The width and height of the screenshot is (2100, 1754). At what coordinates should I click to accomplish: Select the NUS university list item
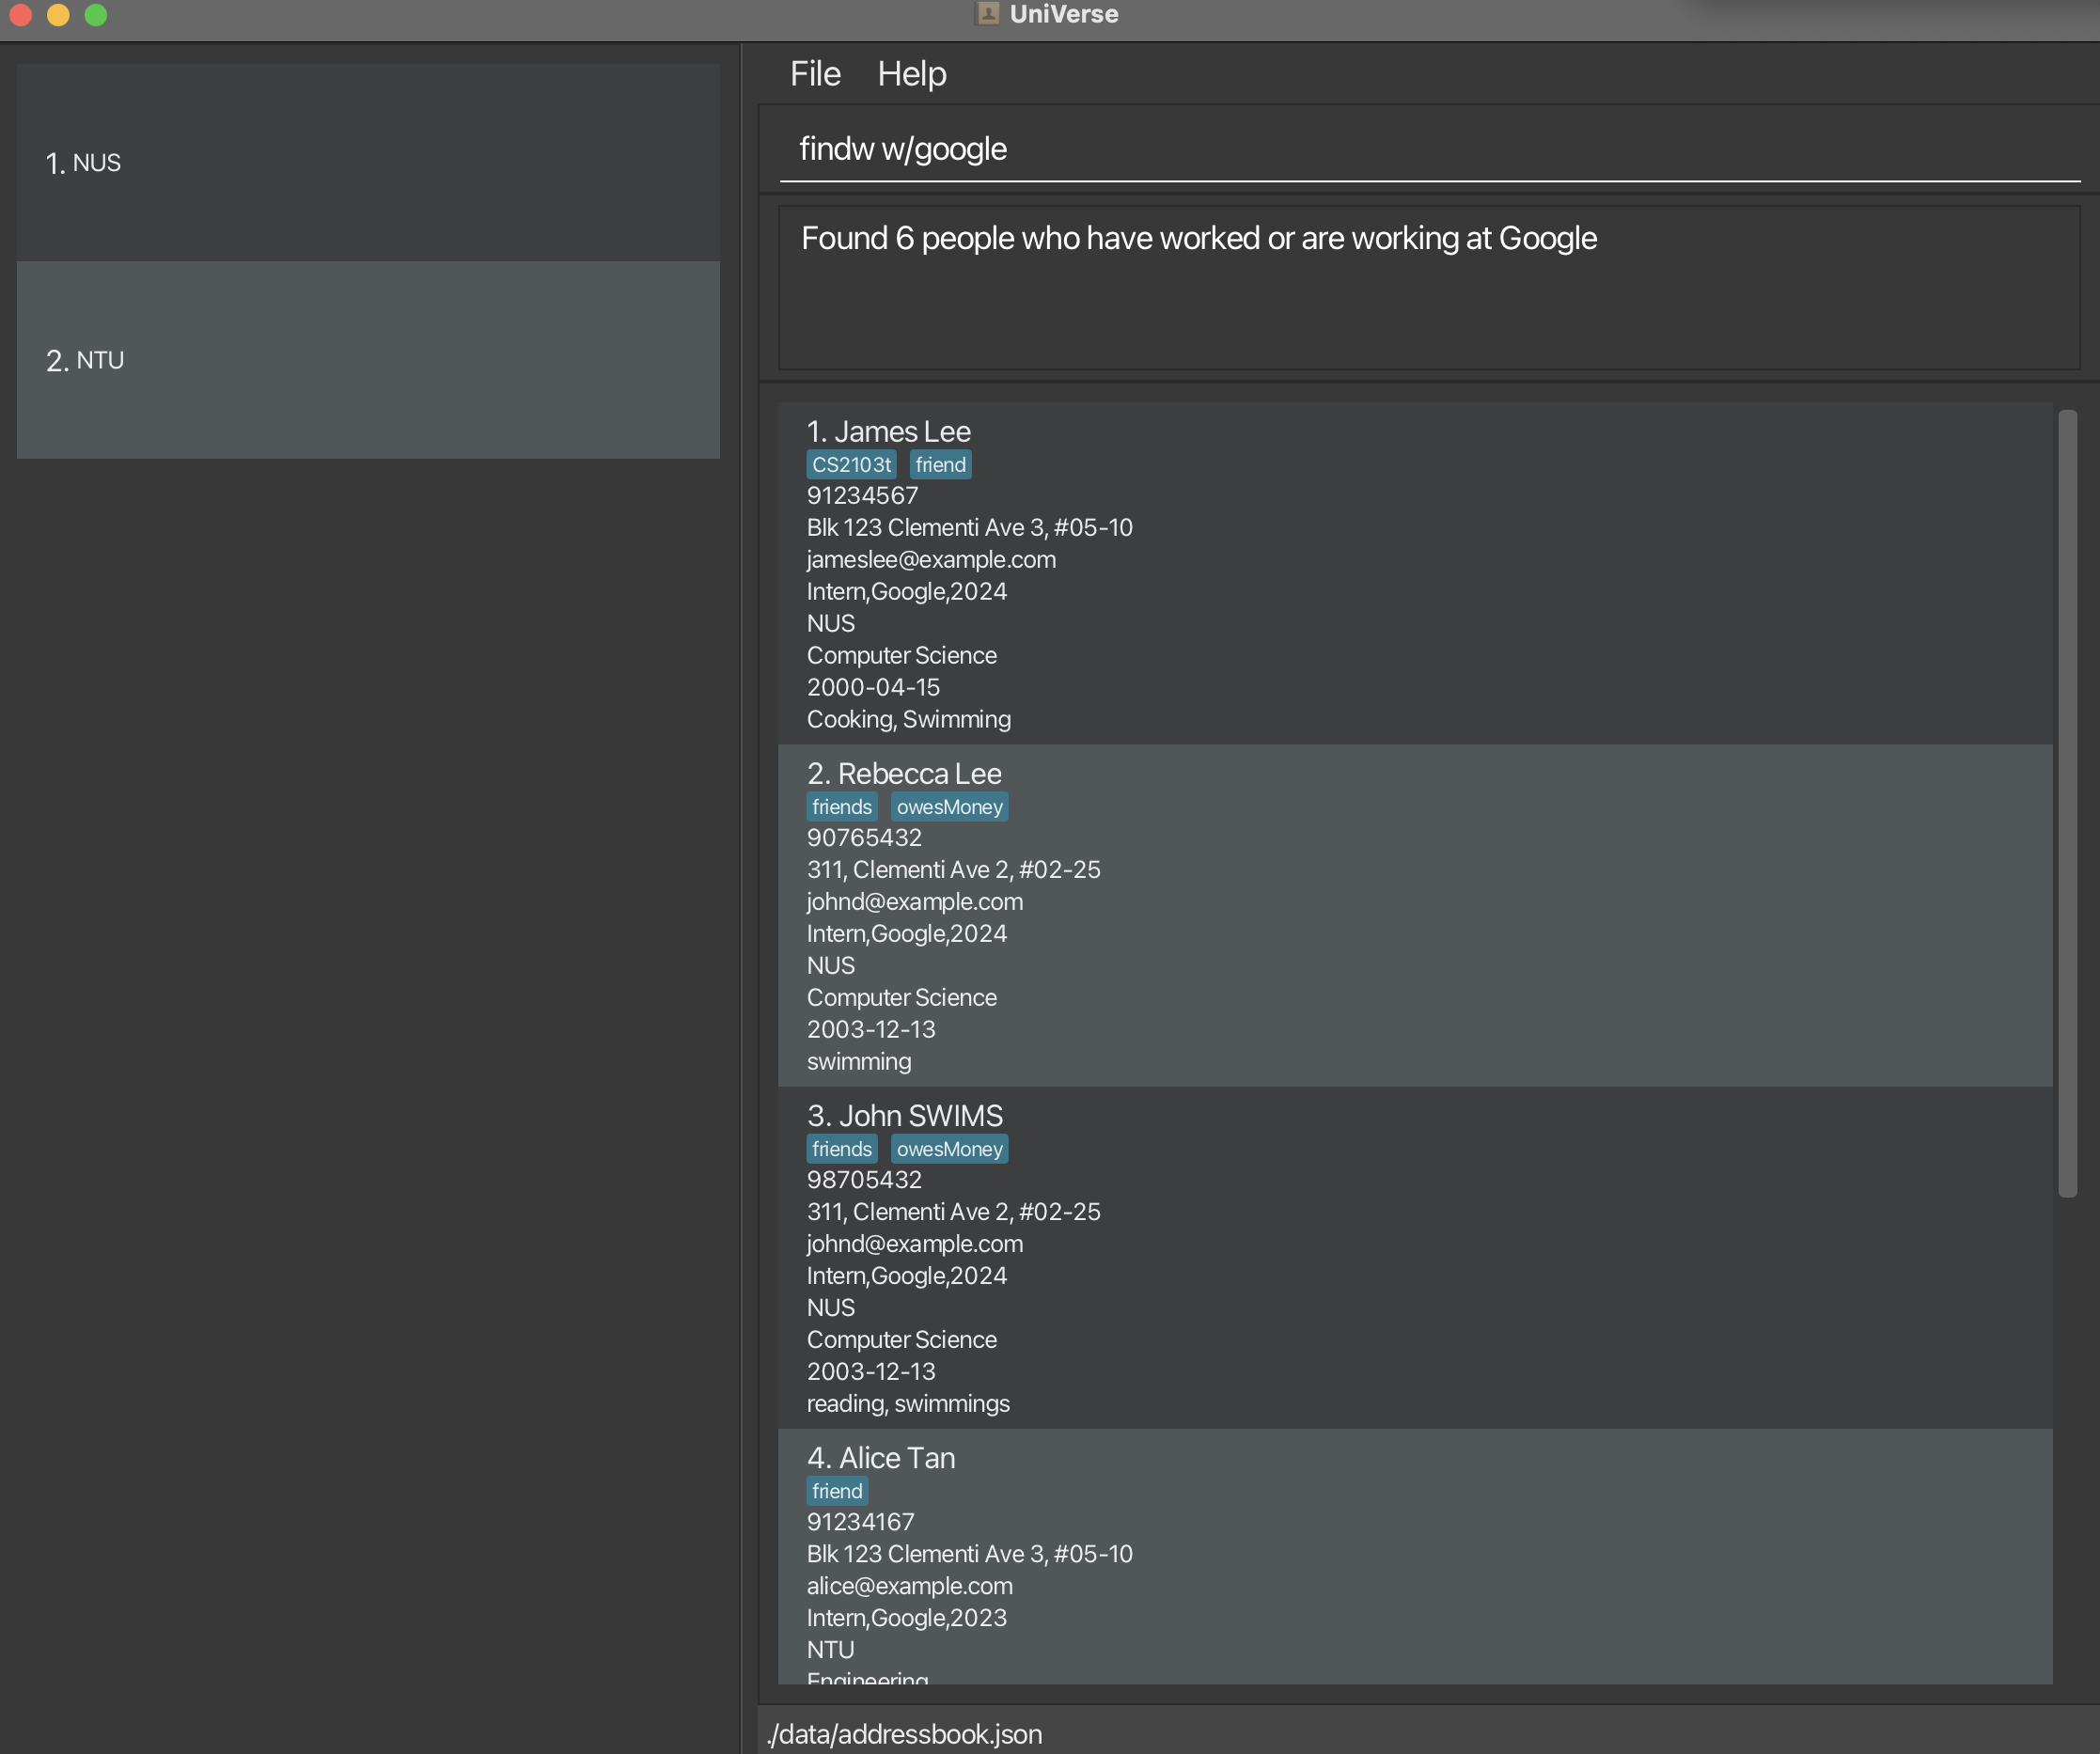coord(368,163)
